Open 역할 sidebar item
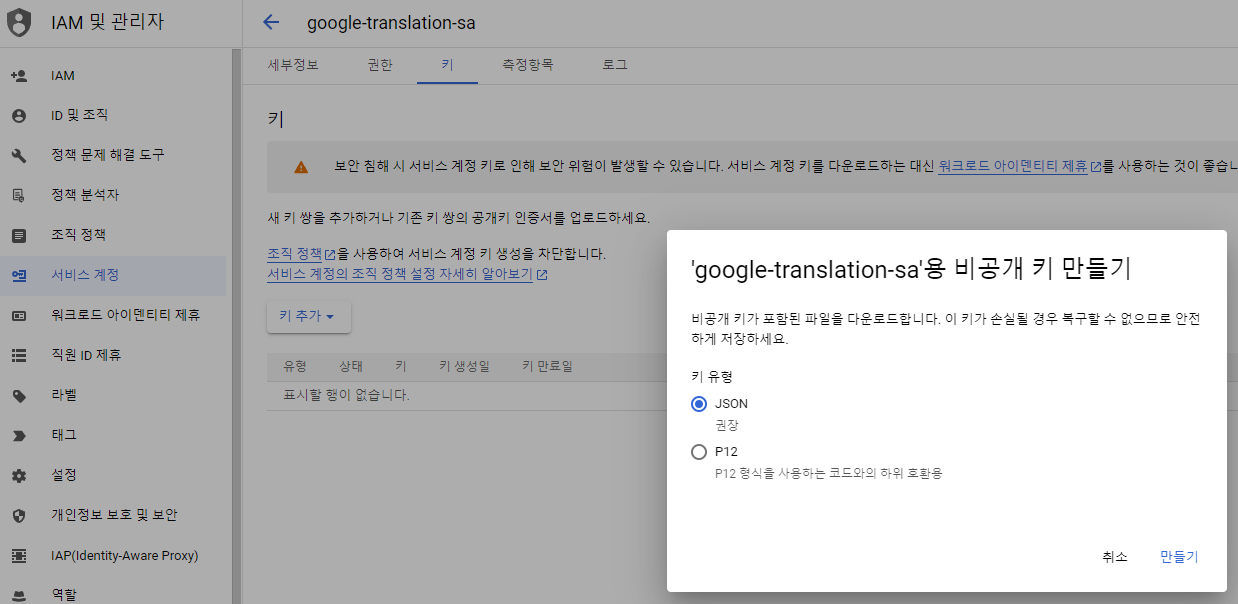1238x604 pixels. 113,592
